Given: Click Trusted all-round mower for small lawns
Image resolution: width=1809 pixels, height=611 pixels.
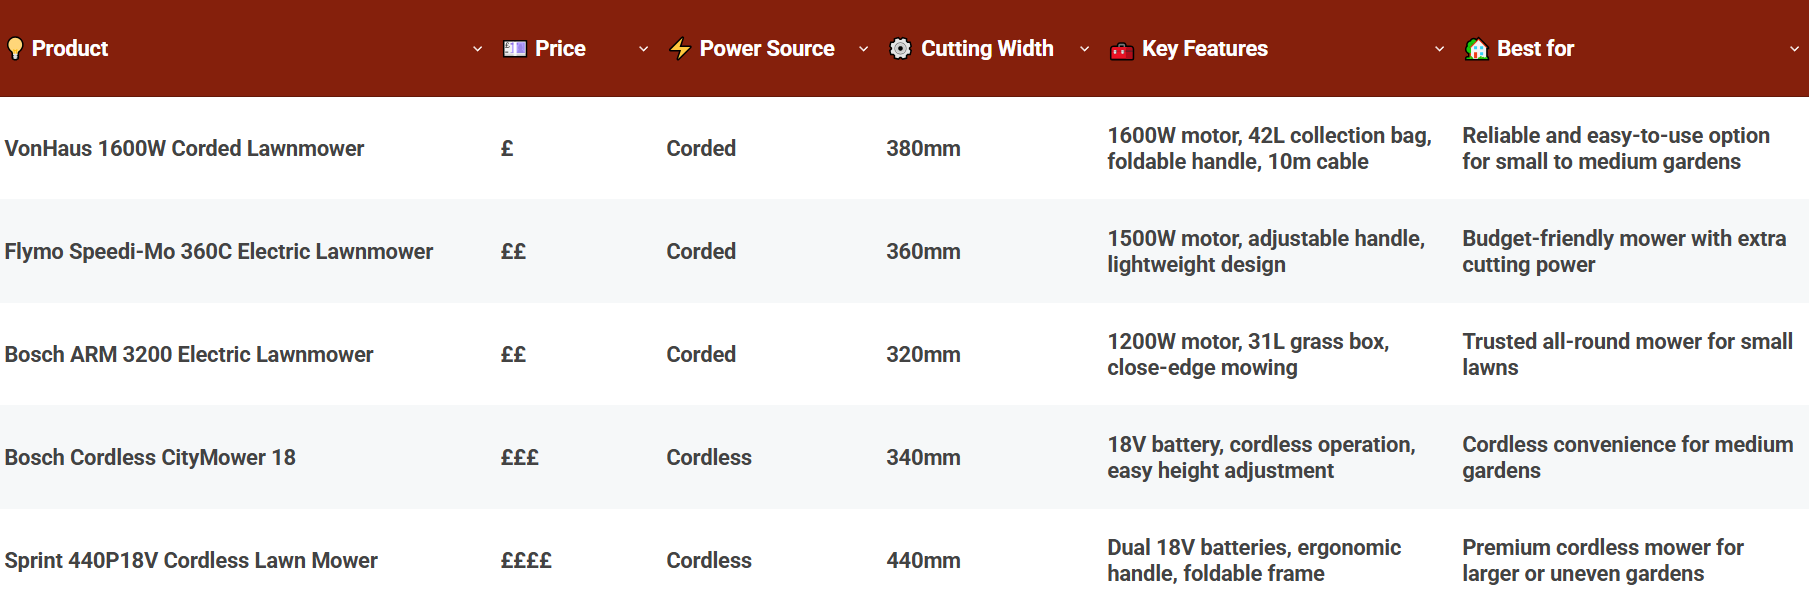Looking at the screenshot, I should (x=1627, y=355).
